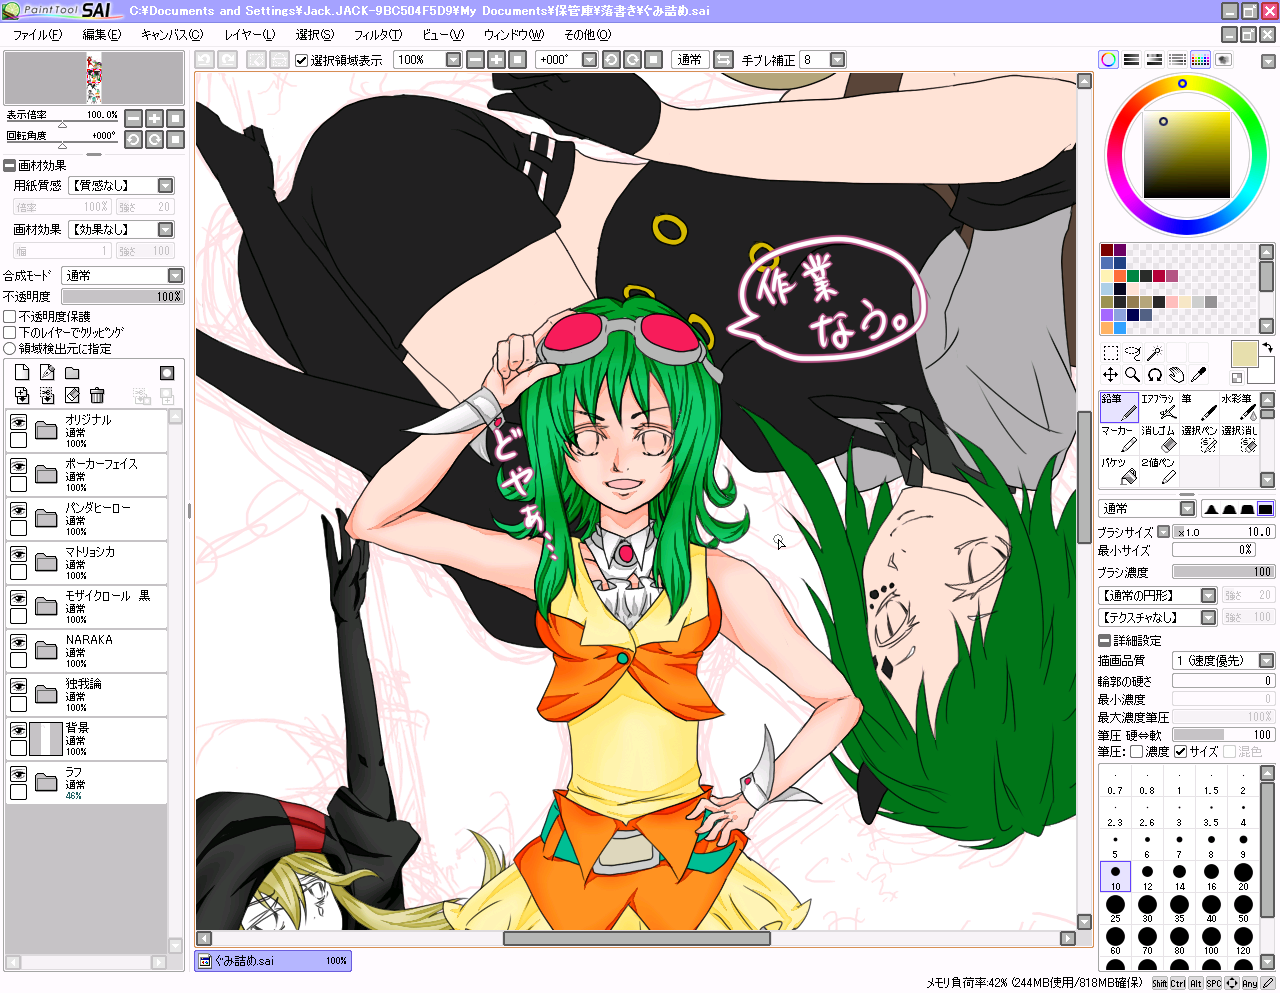The image size is (1280, 993).
Task: Toggle 選択領域表示 checkbox
Action: [x=302, y=60]
